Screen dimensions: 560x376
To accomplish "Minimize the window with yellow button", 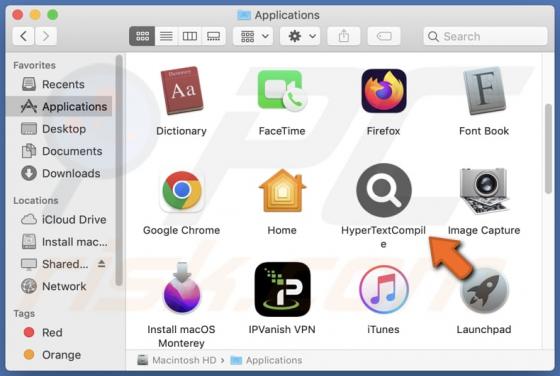I will point(35,15).
